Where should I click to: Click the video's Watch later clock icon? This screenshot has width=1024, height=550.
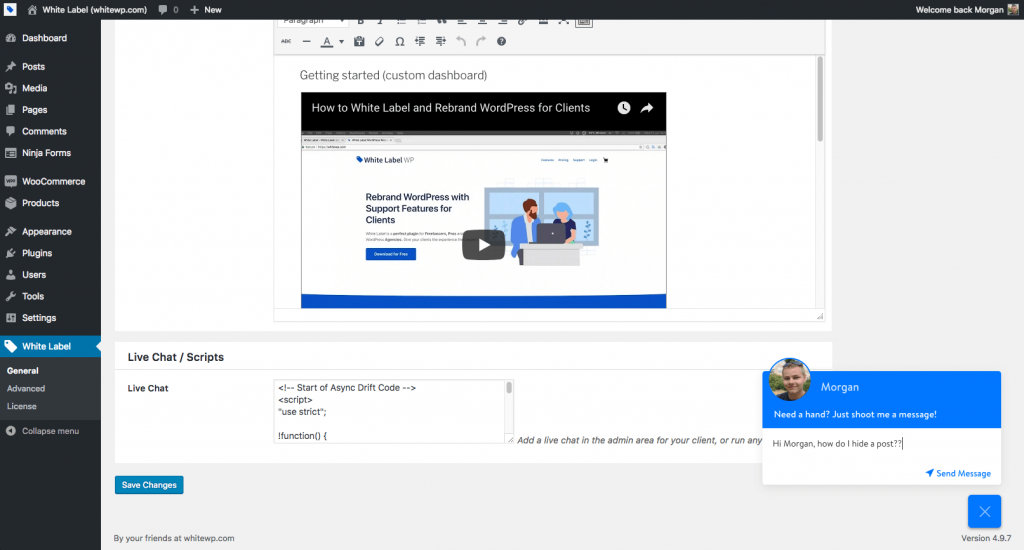point(624,108)
